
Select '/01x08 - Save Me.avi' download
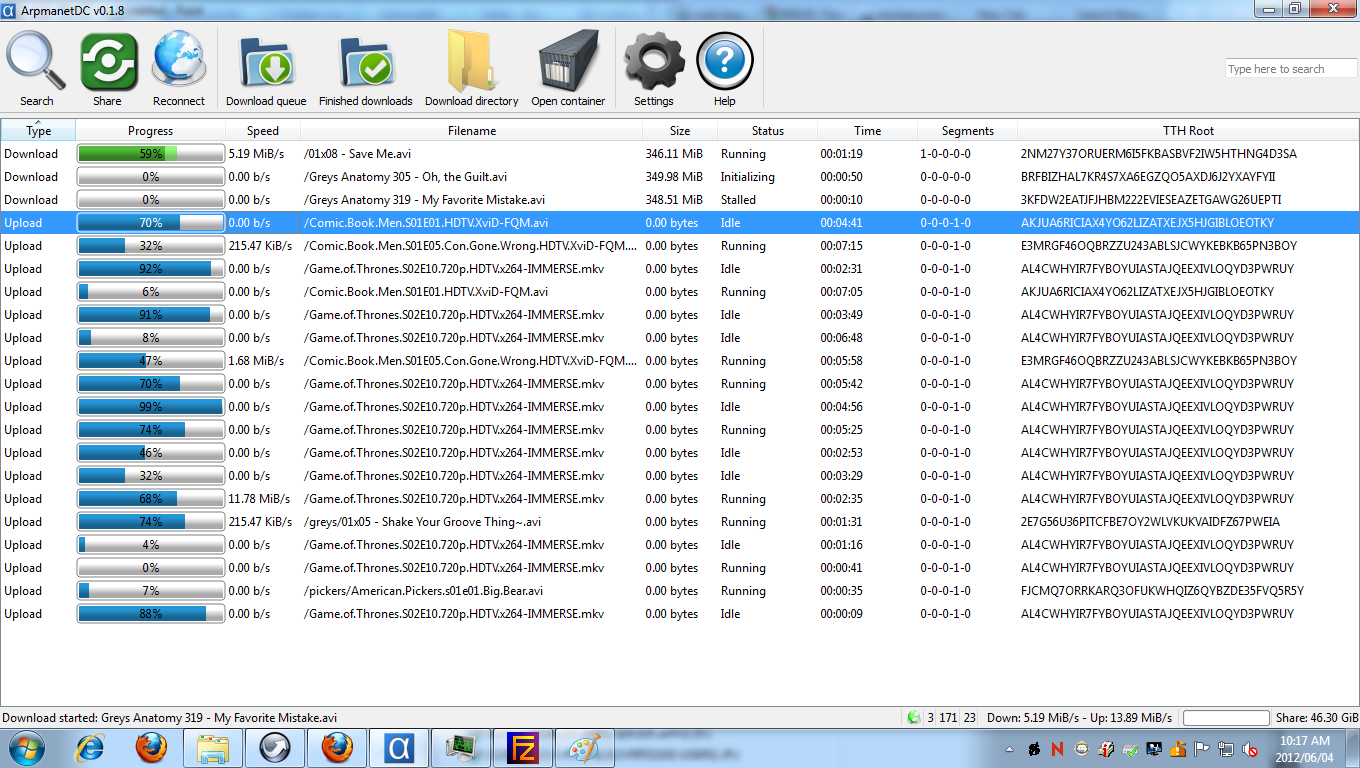pyautogui.click(x=358, y=154)
